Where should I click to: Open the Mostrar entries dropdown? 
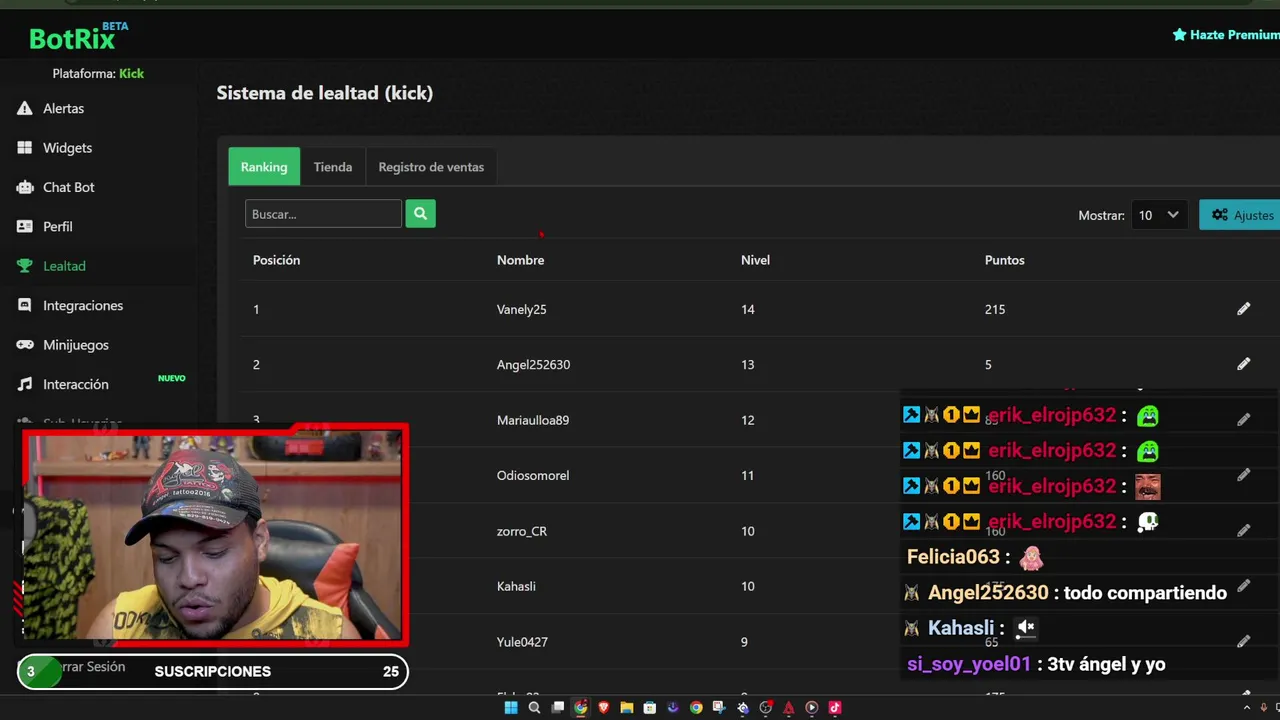[1158, 215]
